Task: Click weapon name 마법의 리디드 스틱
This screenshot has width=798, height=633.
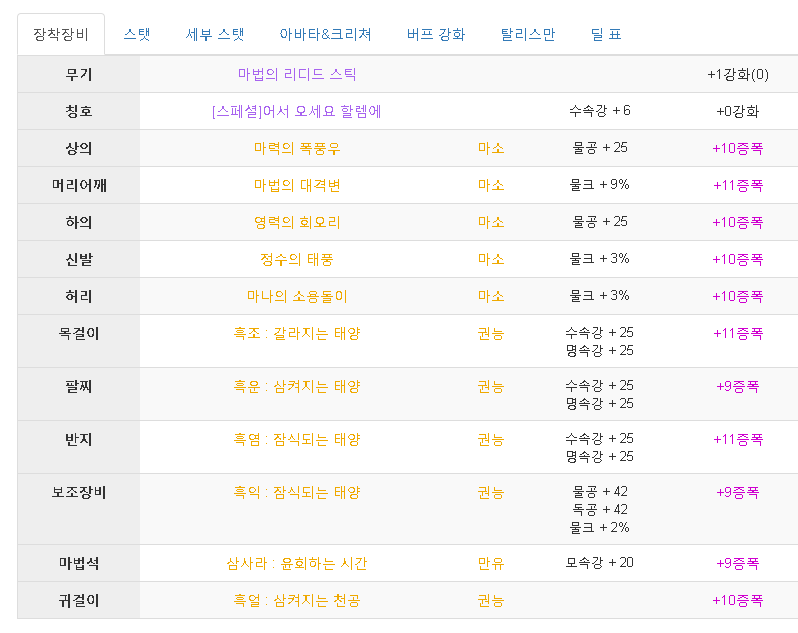Action: tap(297, 74)
